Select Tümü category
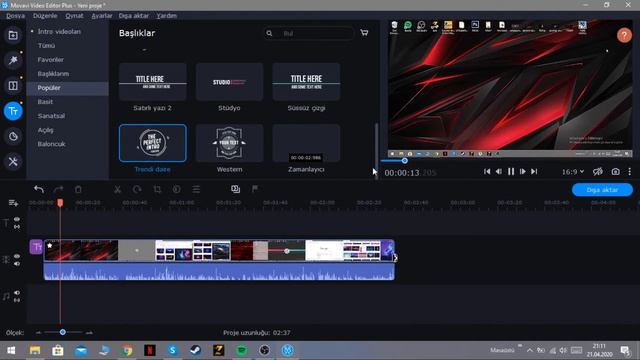Screen dimensions: 640x360 46,46
